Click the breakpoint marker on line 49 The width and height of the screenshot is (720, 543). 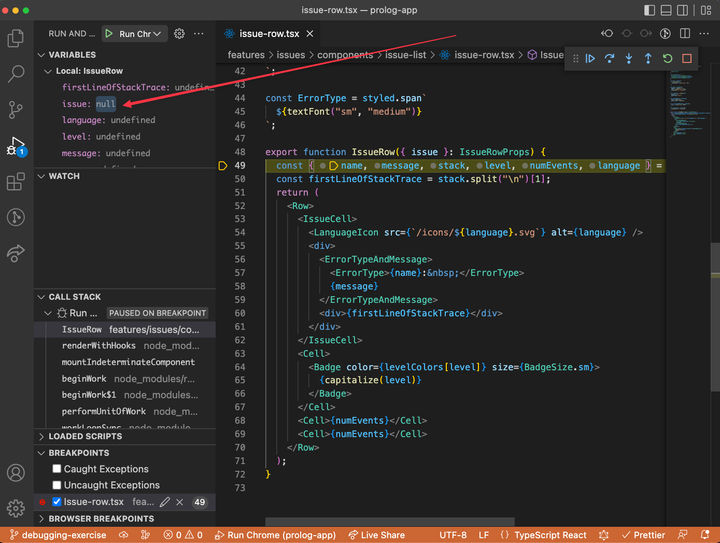coord(222,165)
